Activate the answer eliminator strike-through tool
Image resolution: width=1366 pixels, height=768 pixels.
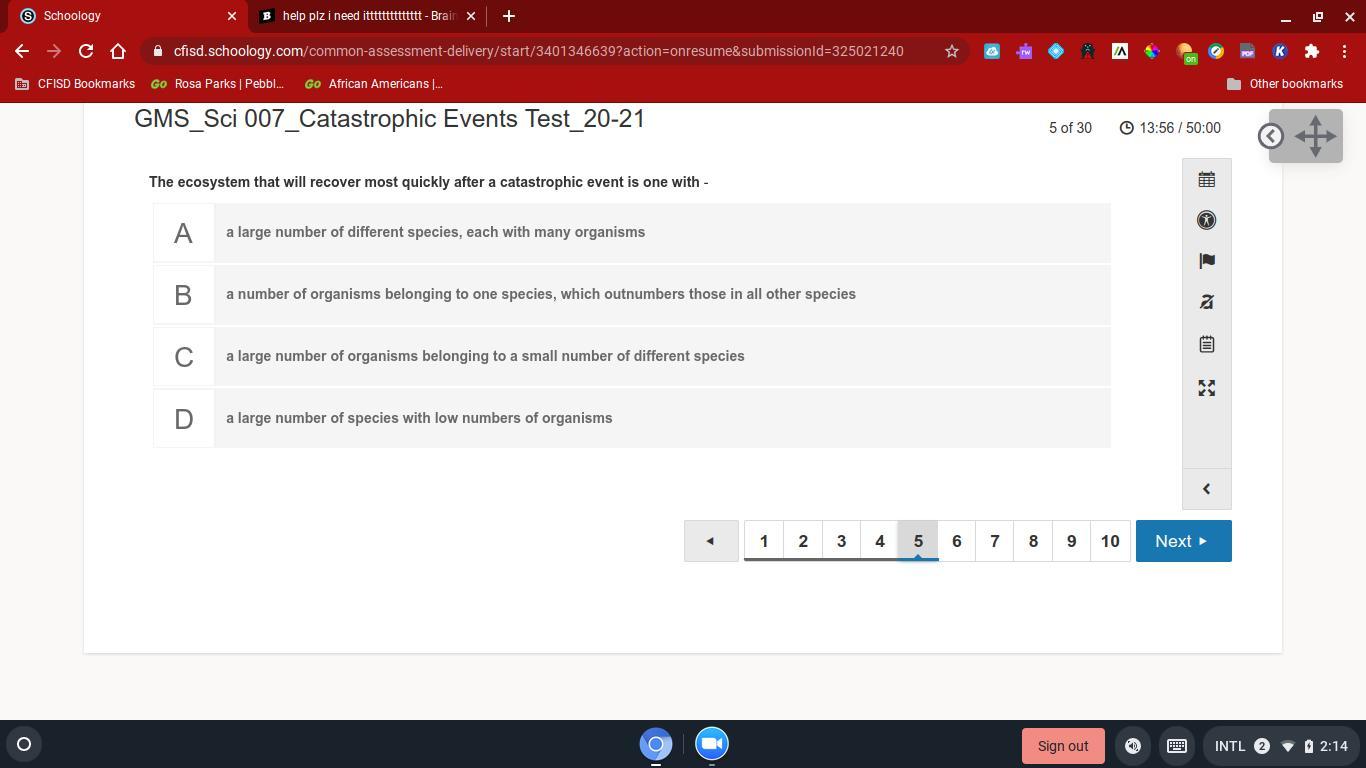point(1206,302)
